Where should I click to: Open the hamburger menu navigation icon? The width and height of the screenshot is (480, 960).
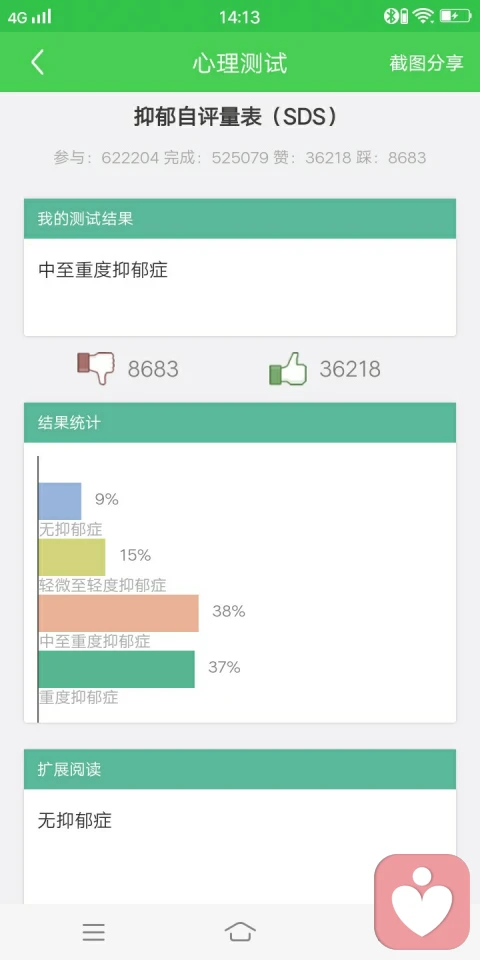pos(94,932)
